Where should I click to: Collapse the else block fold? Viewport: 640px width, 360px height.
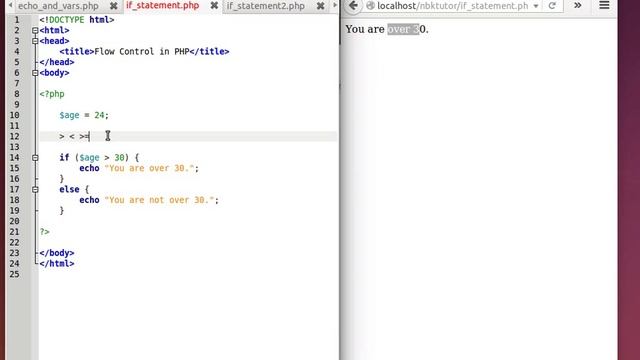35,190
